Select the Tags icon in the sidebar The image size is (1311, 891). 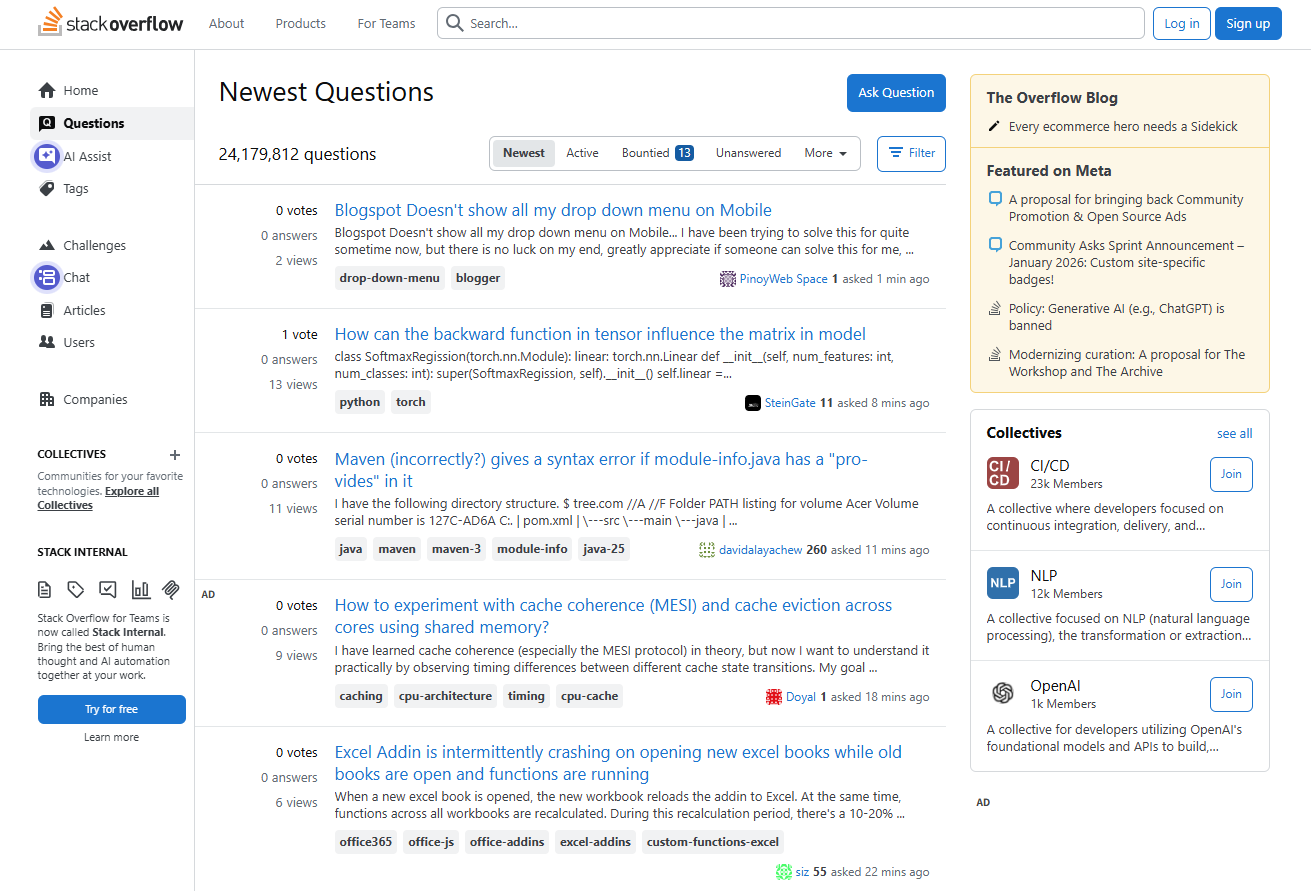click(x=46, y=188)
